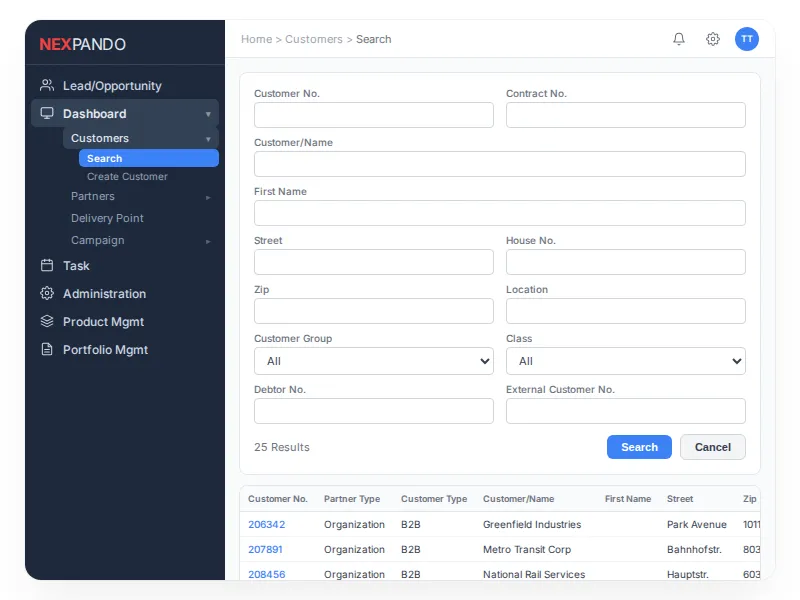Select the Dashboard monitor icon

click(45, 113)
